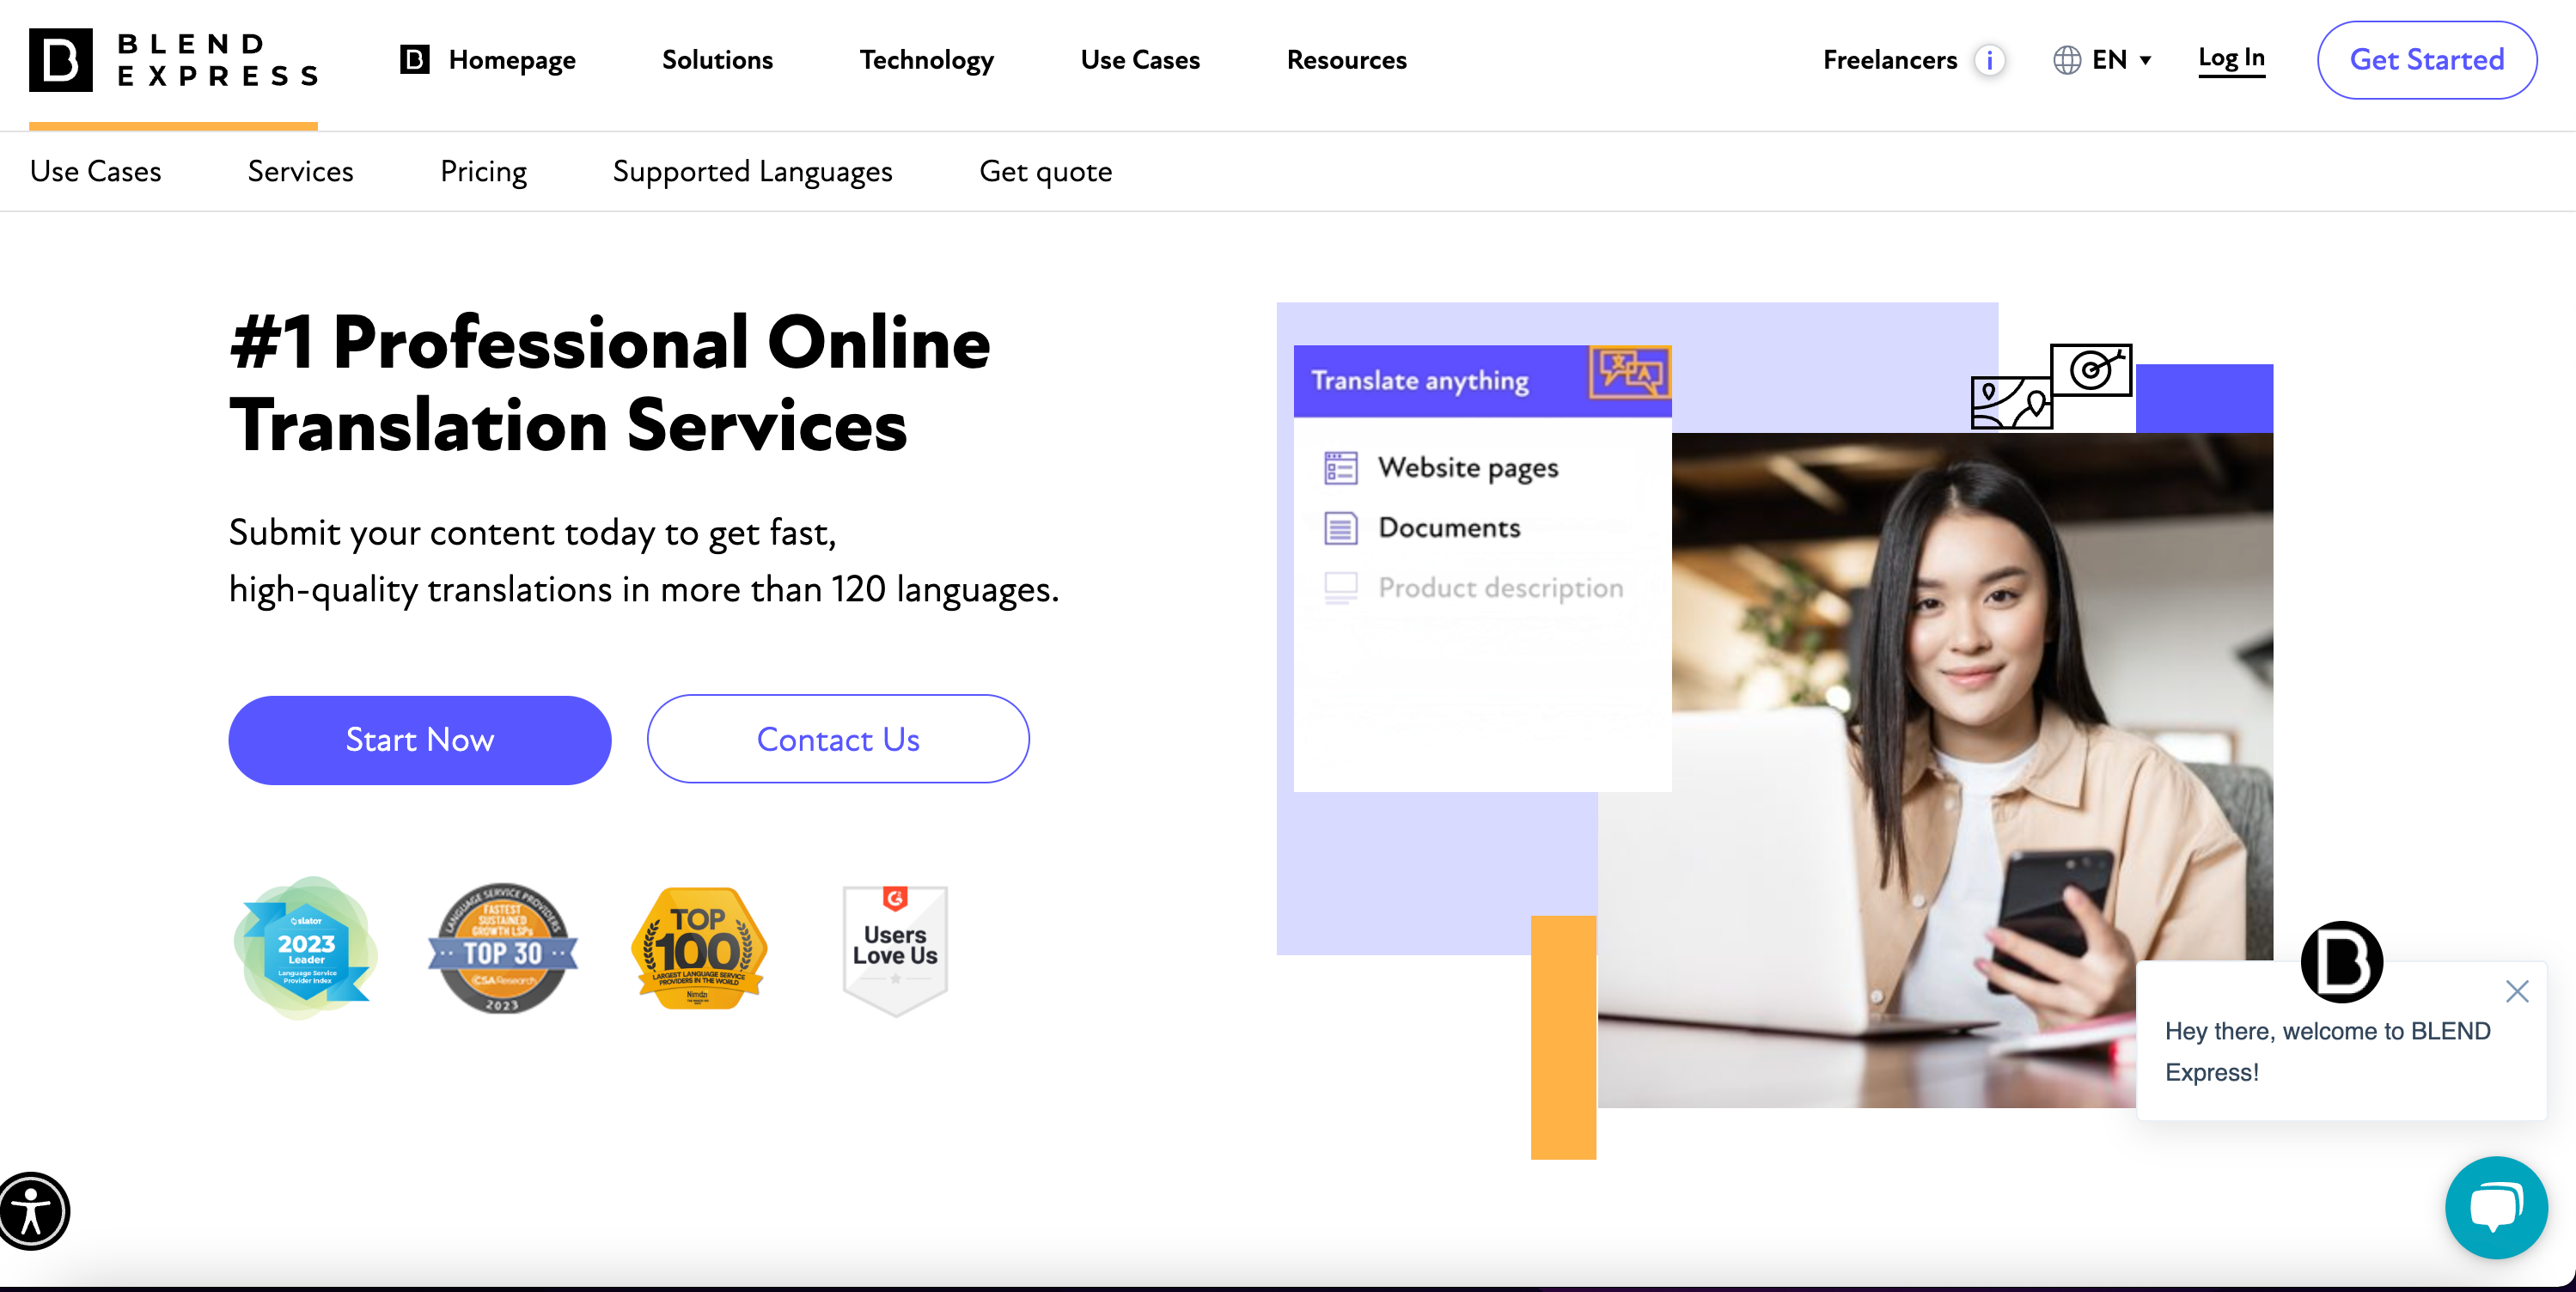The height and width of the screenshot is (1292, 2576).
Task: Click the translation icon in Translate anything header
Action: [x=1629, y=373]
